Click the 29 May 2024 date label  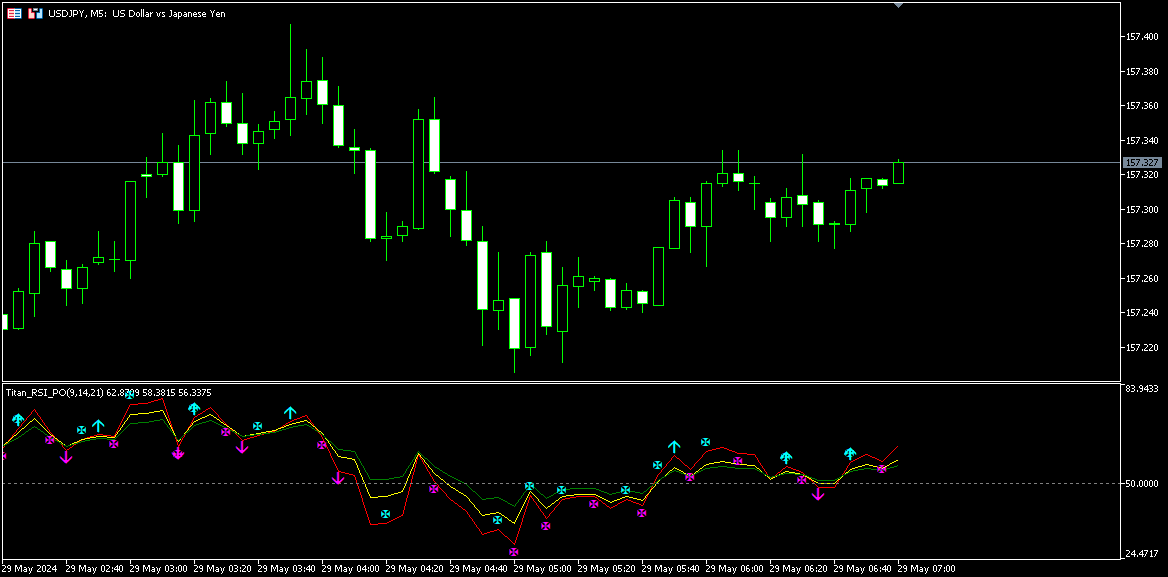tap(32, 569)
